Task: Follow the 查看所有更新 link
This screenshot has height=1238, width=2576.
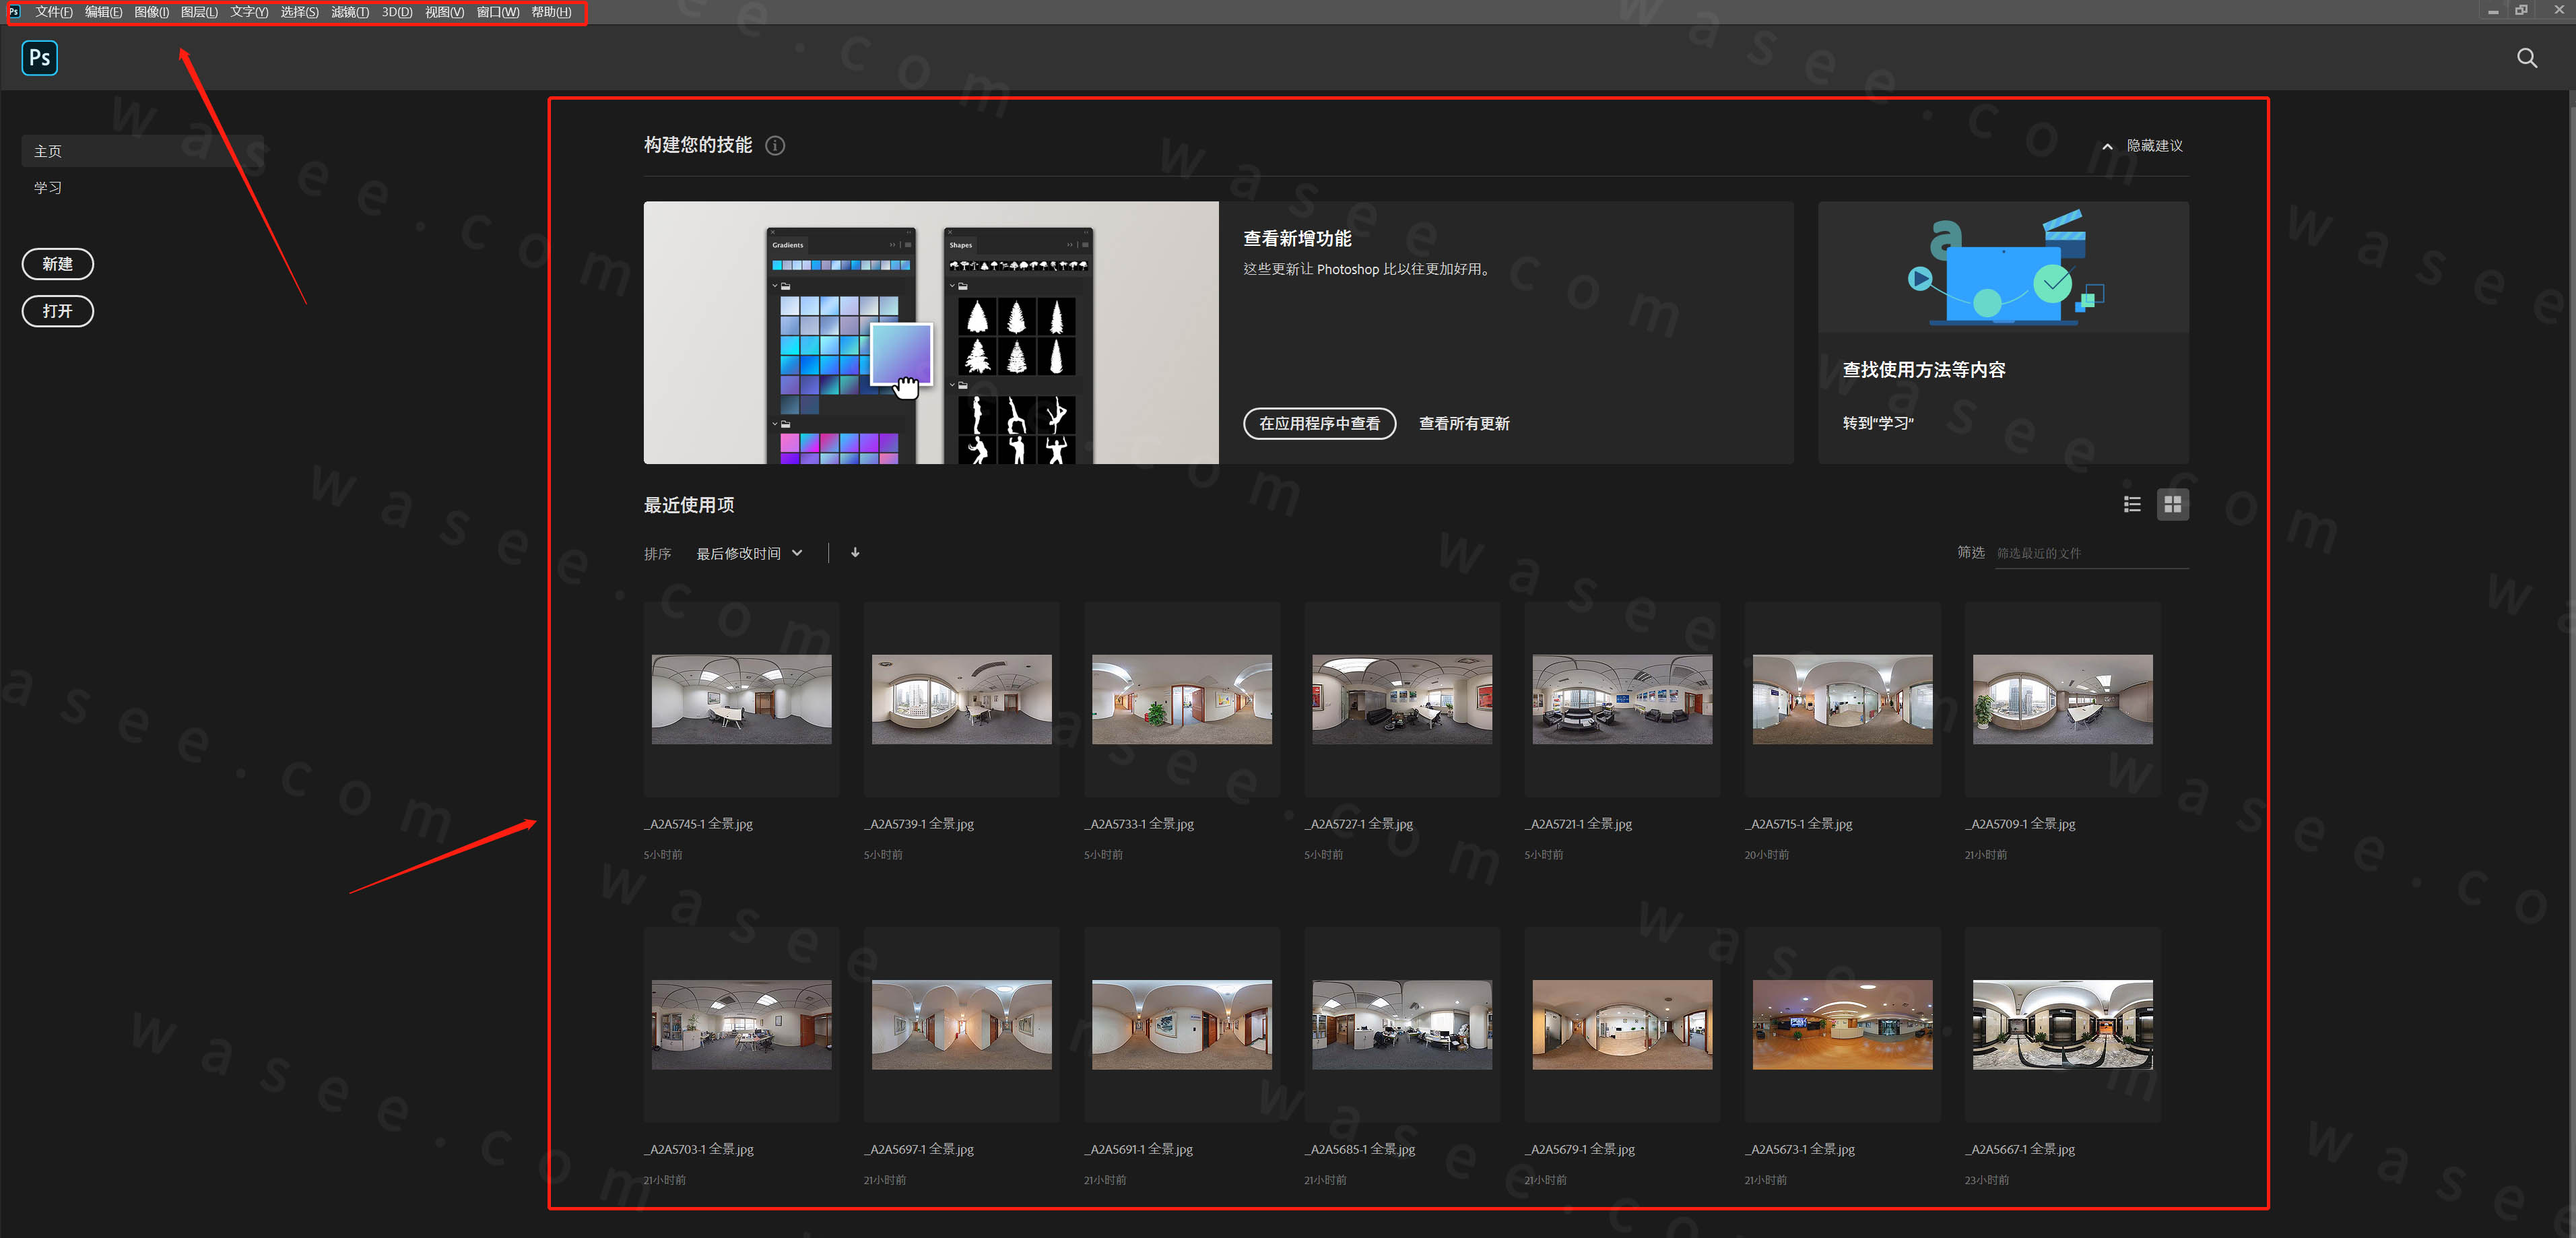Action: point(1464,424)
